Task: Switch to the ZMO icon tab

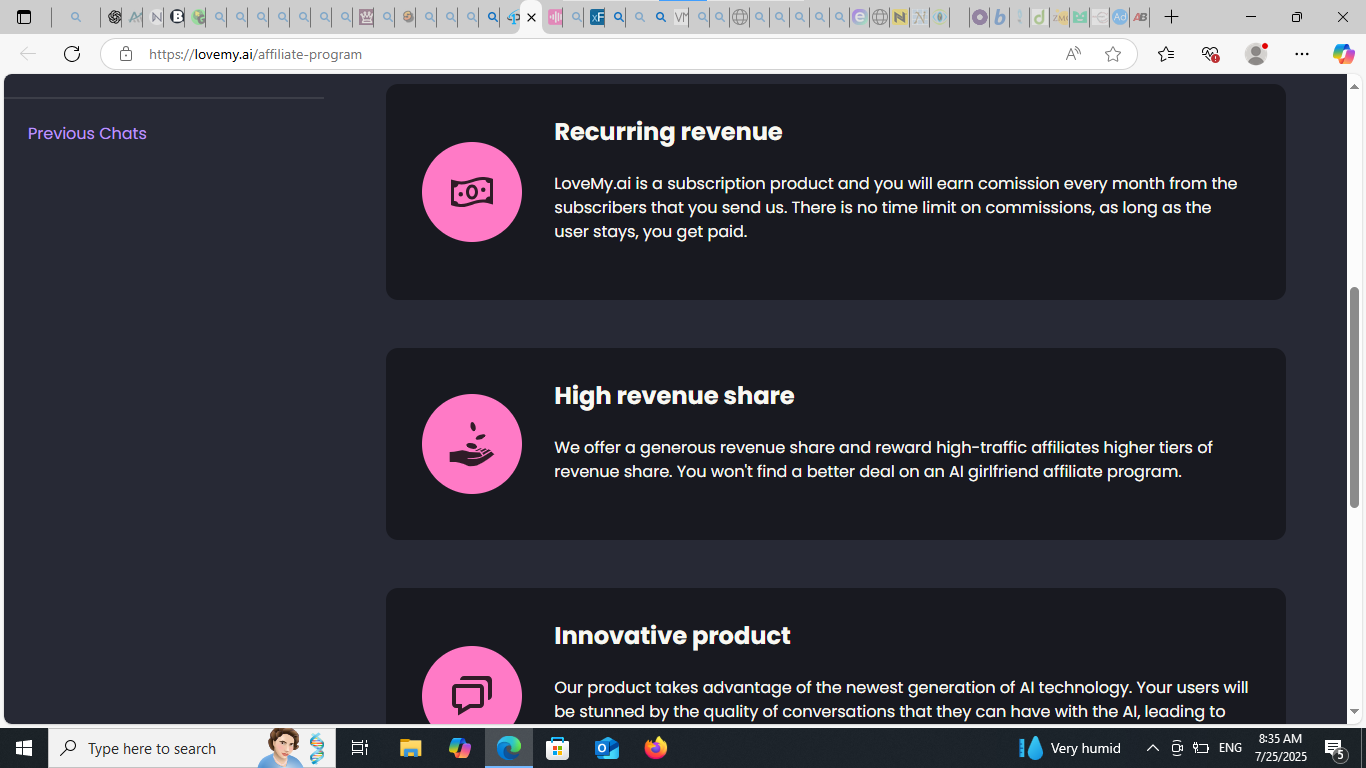Action: coord(1059,17)
